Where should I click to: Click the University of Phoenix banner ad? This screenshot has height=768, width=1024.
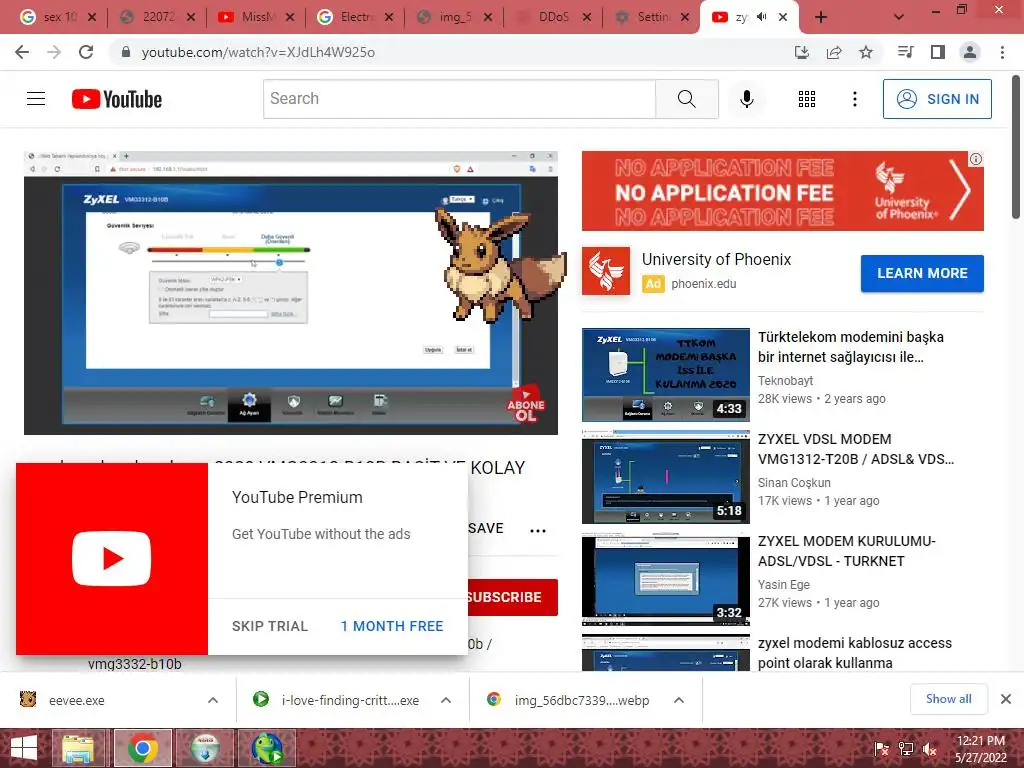click(x=782, y=191)
